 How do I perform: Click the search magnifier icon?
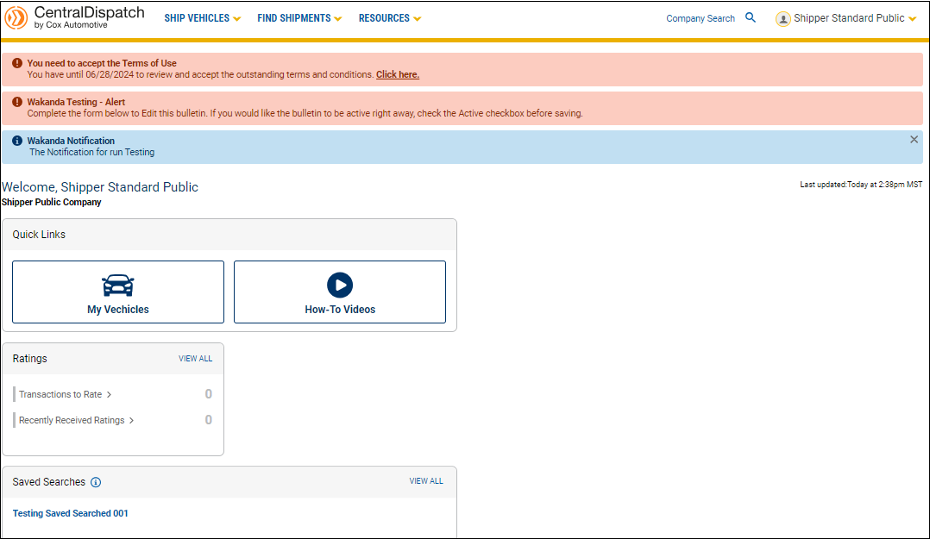[750, 18]
